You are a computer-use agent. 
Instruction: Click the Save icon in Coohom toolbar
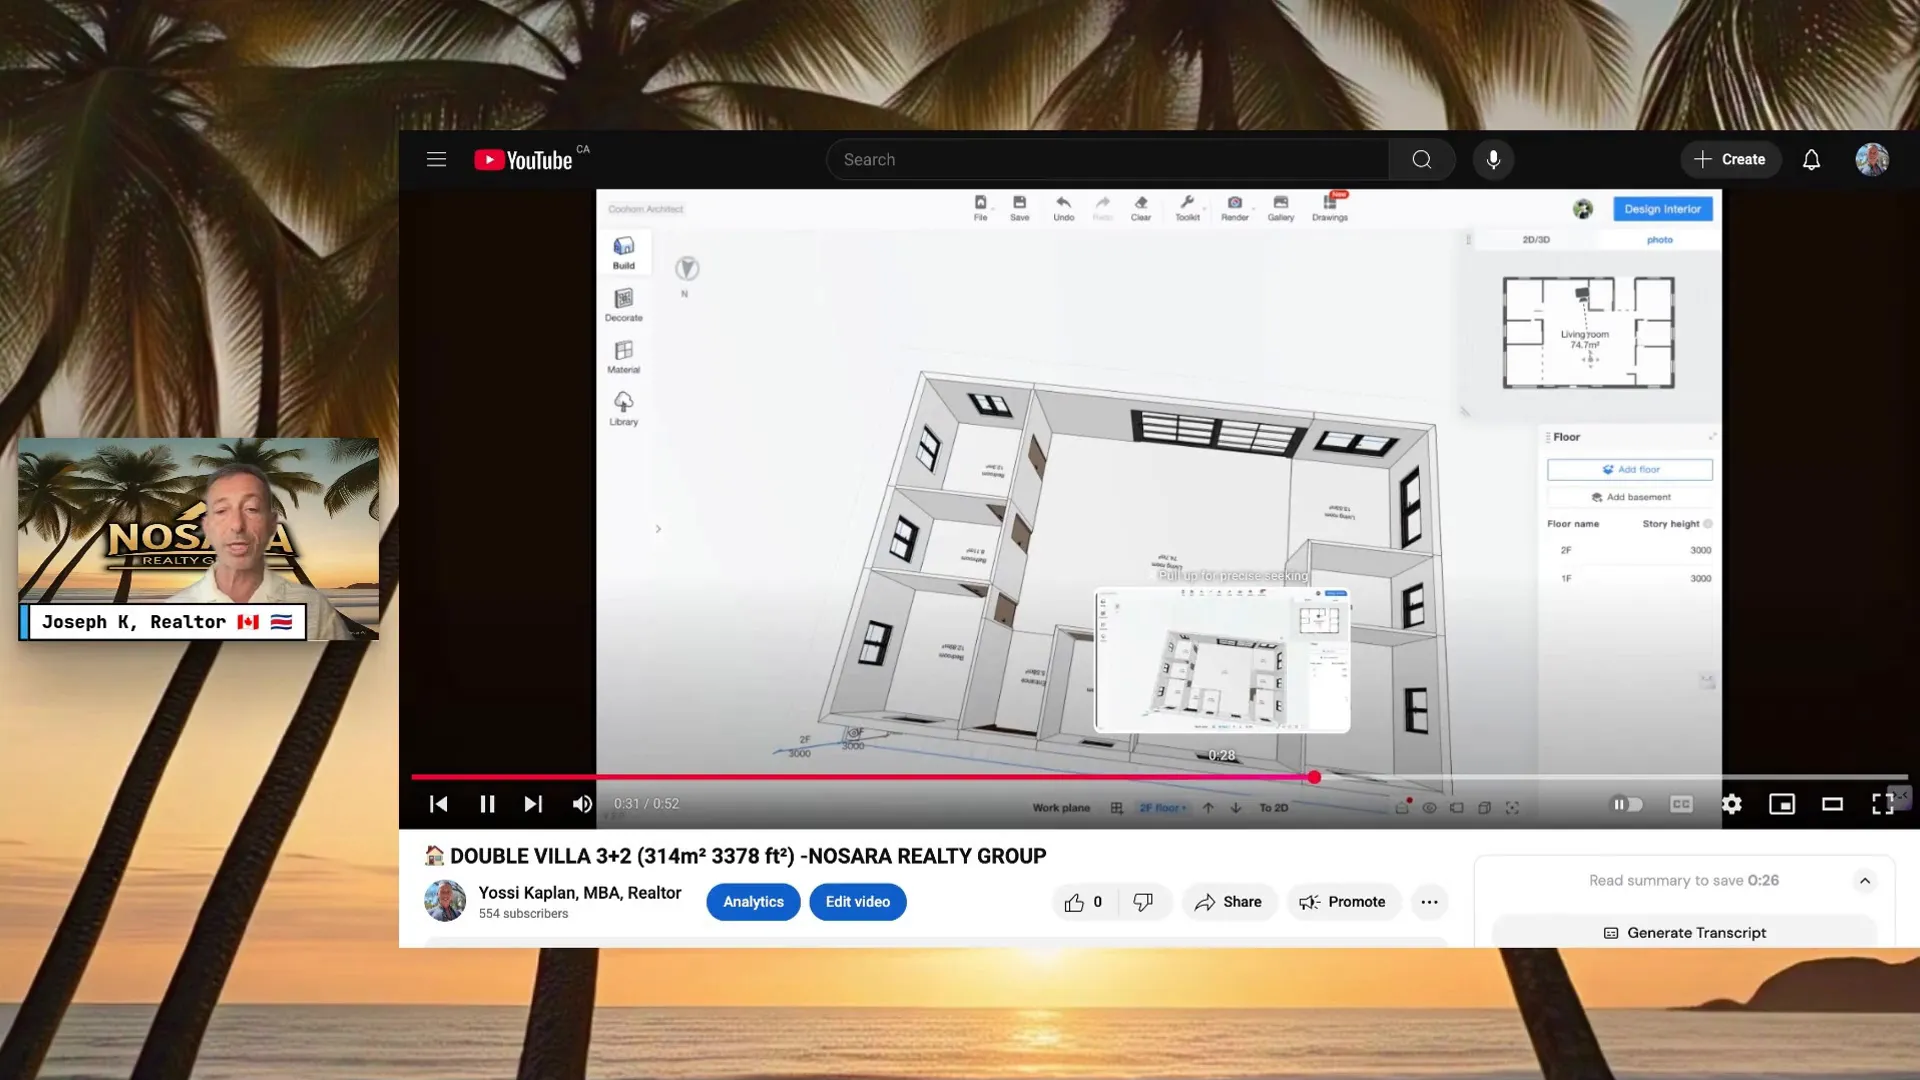click(x=1019, y=207)
